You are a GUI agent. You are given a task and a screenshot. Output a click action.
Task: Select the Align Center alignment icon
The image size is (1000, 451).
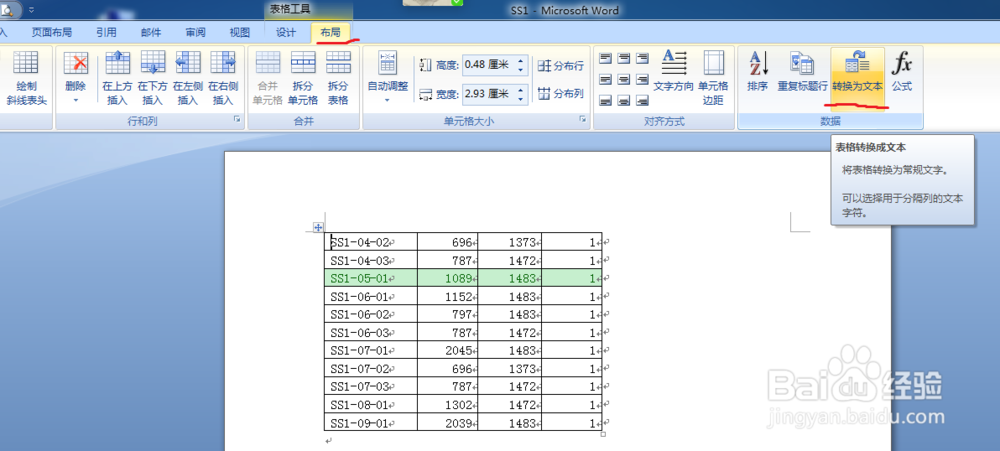pyautogui.click(x=624, y=80)
